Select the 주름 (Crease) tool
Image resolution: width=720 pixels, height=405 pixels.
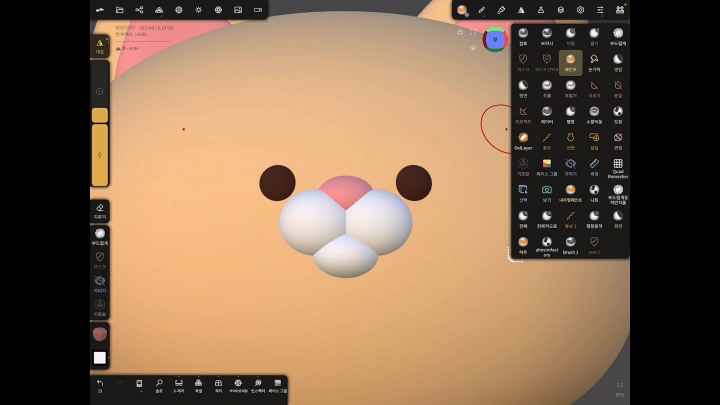[x=547, y=89]
